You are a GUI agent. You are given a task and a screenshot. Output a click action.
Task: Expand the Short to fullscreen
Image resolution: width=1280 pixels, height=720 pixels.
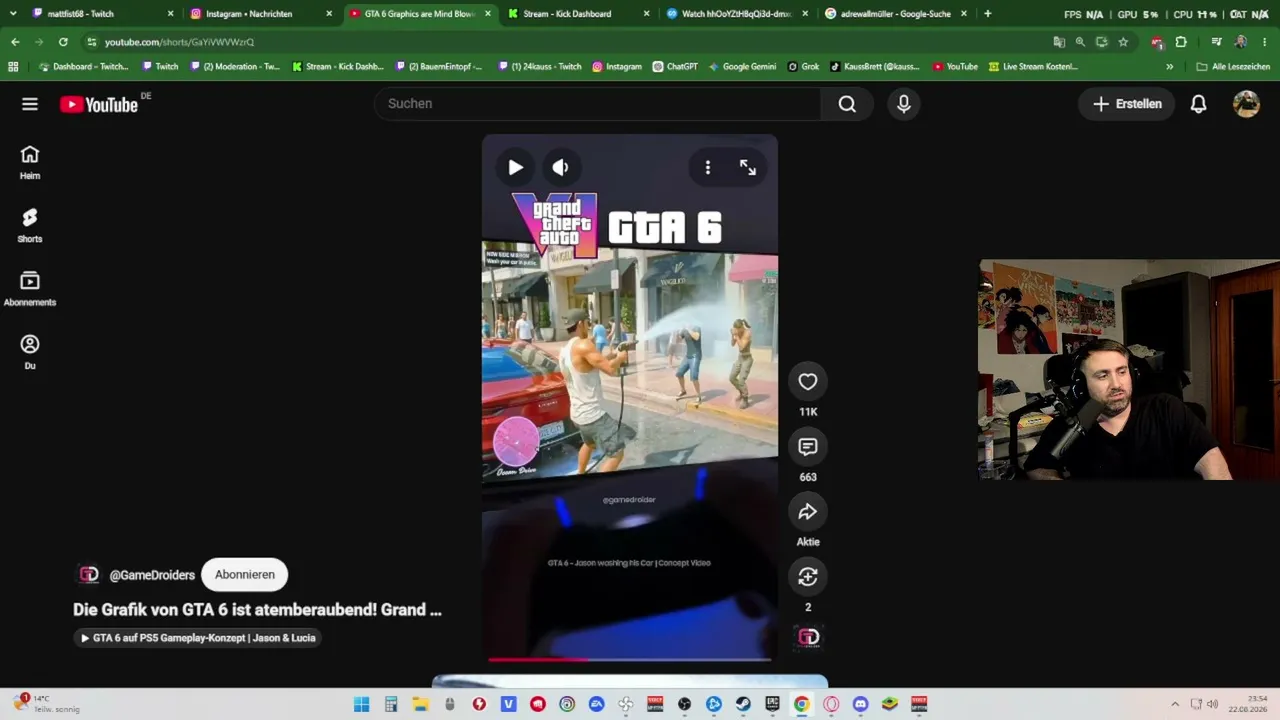point(748,167)
